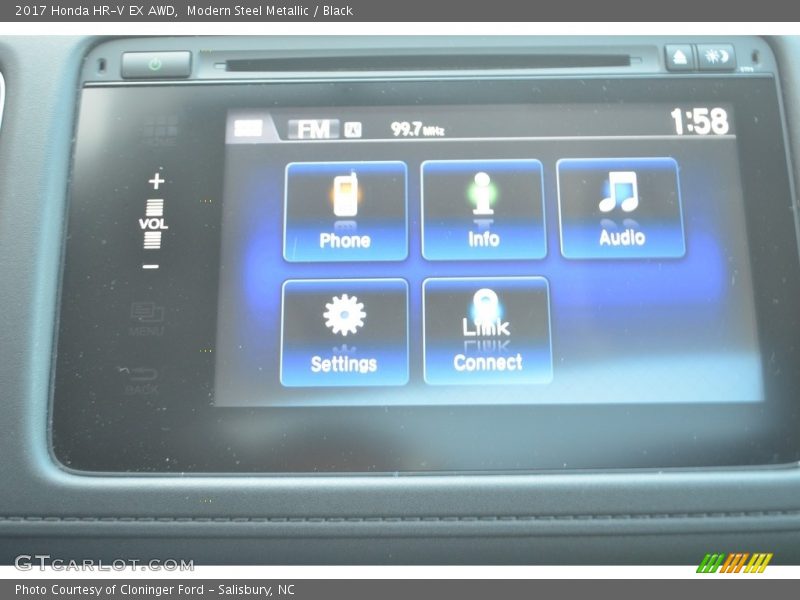Open the Audio tile

click(x=621, y=208)
